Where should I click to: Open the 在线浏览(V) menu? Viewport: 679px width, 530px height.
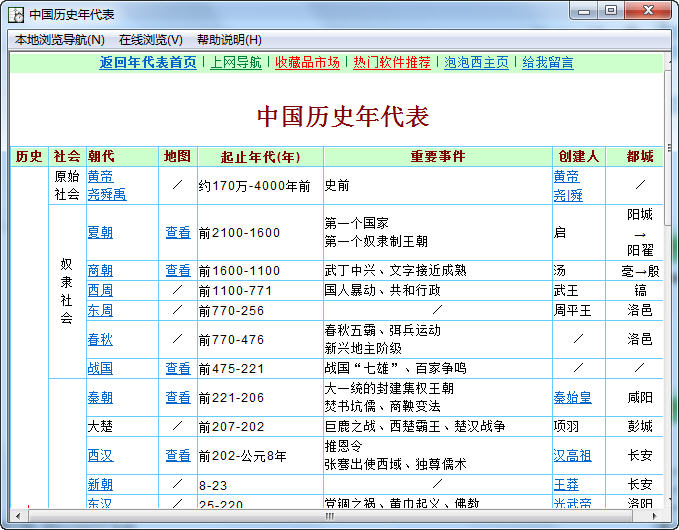click(x=151, y=40)
